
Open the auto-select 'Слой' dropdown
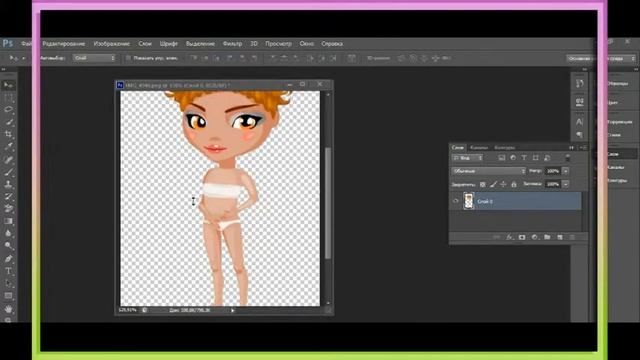95,58
